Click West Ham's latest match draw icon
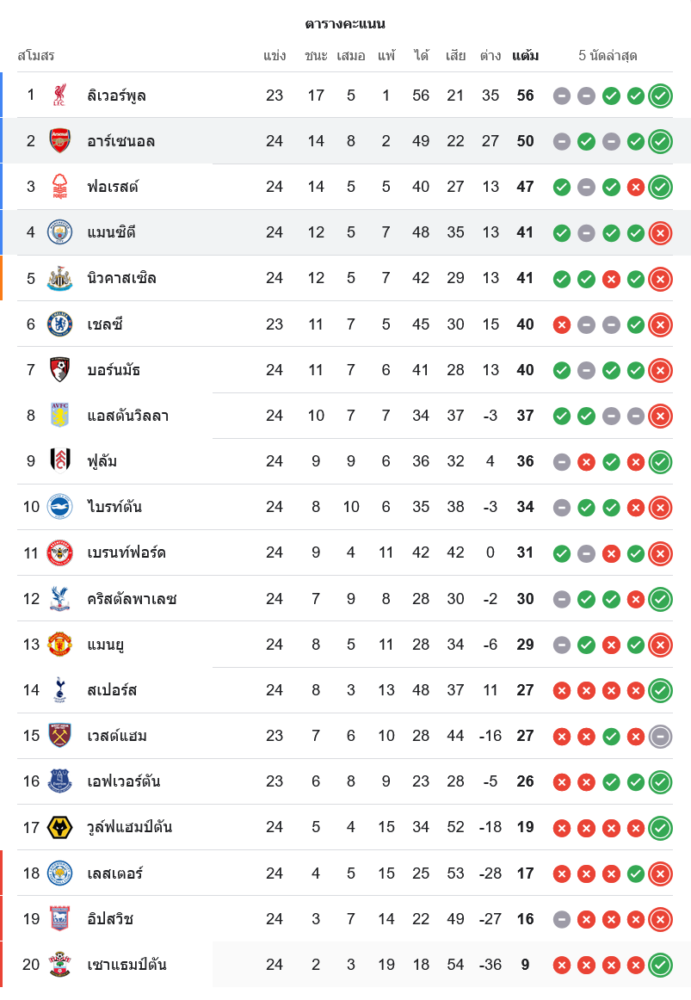This screenshot has width=691, height=1000. point(660,736)
